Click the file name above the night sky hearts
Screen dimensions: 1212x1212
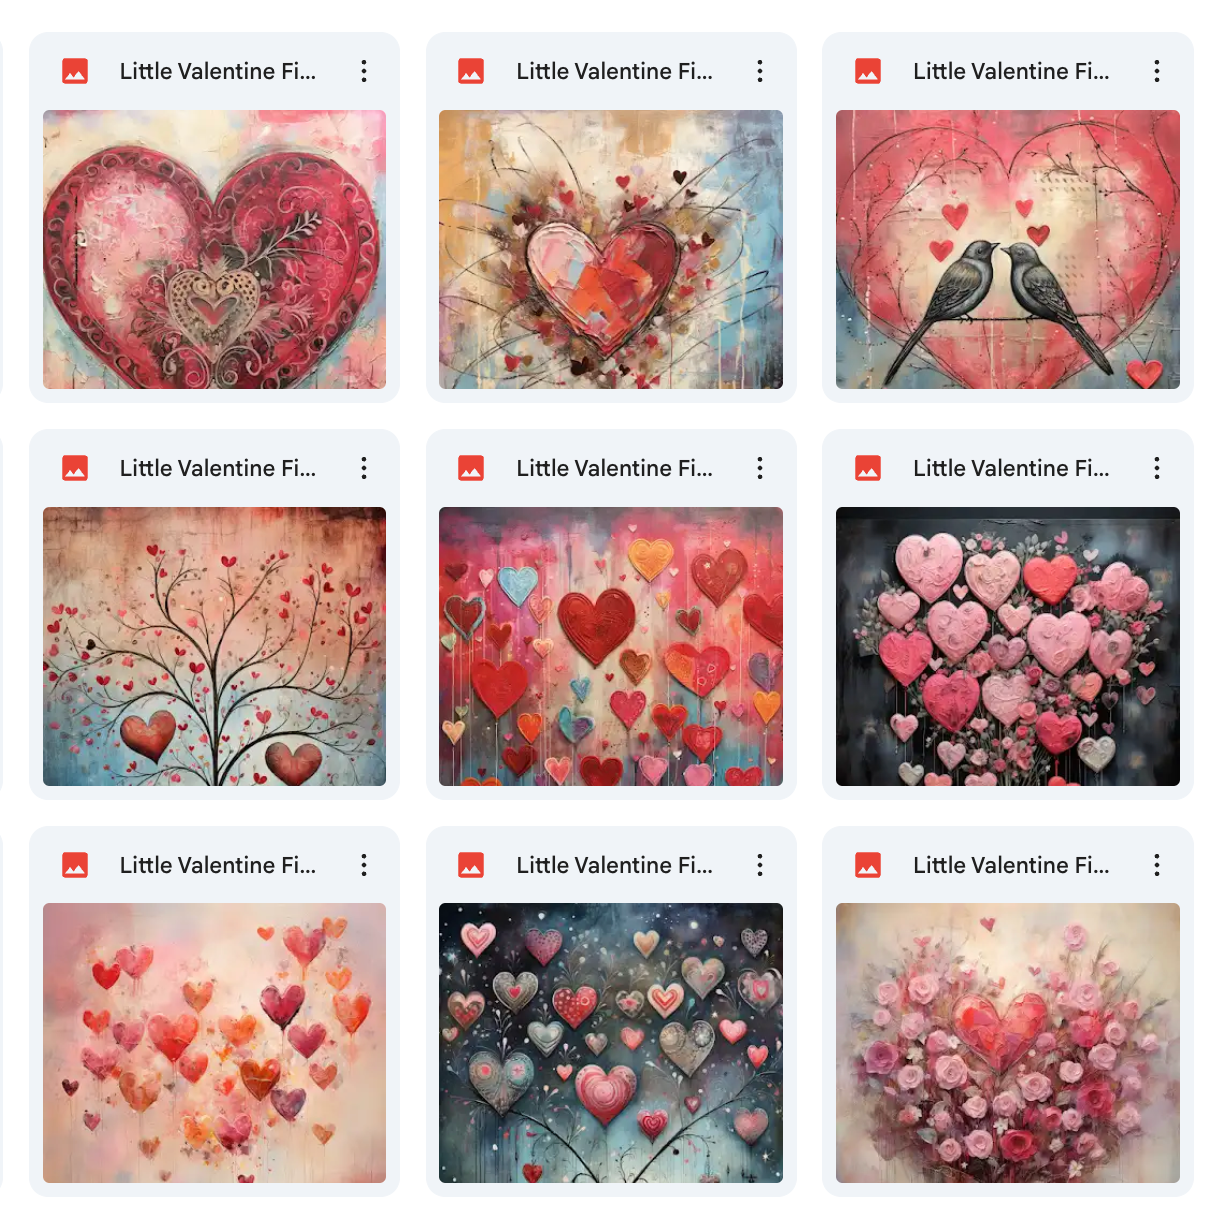pos(614,865)
